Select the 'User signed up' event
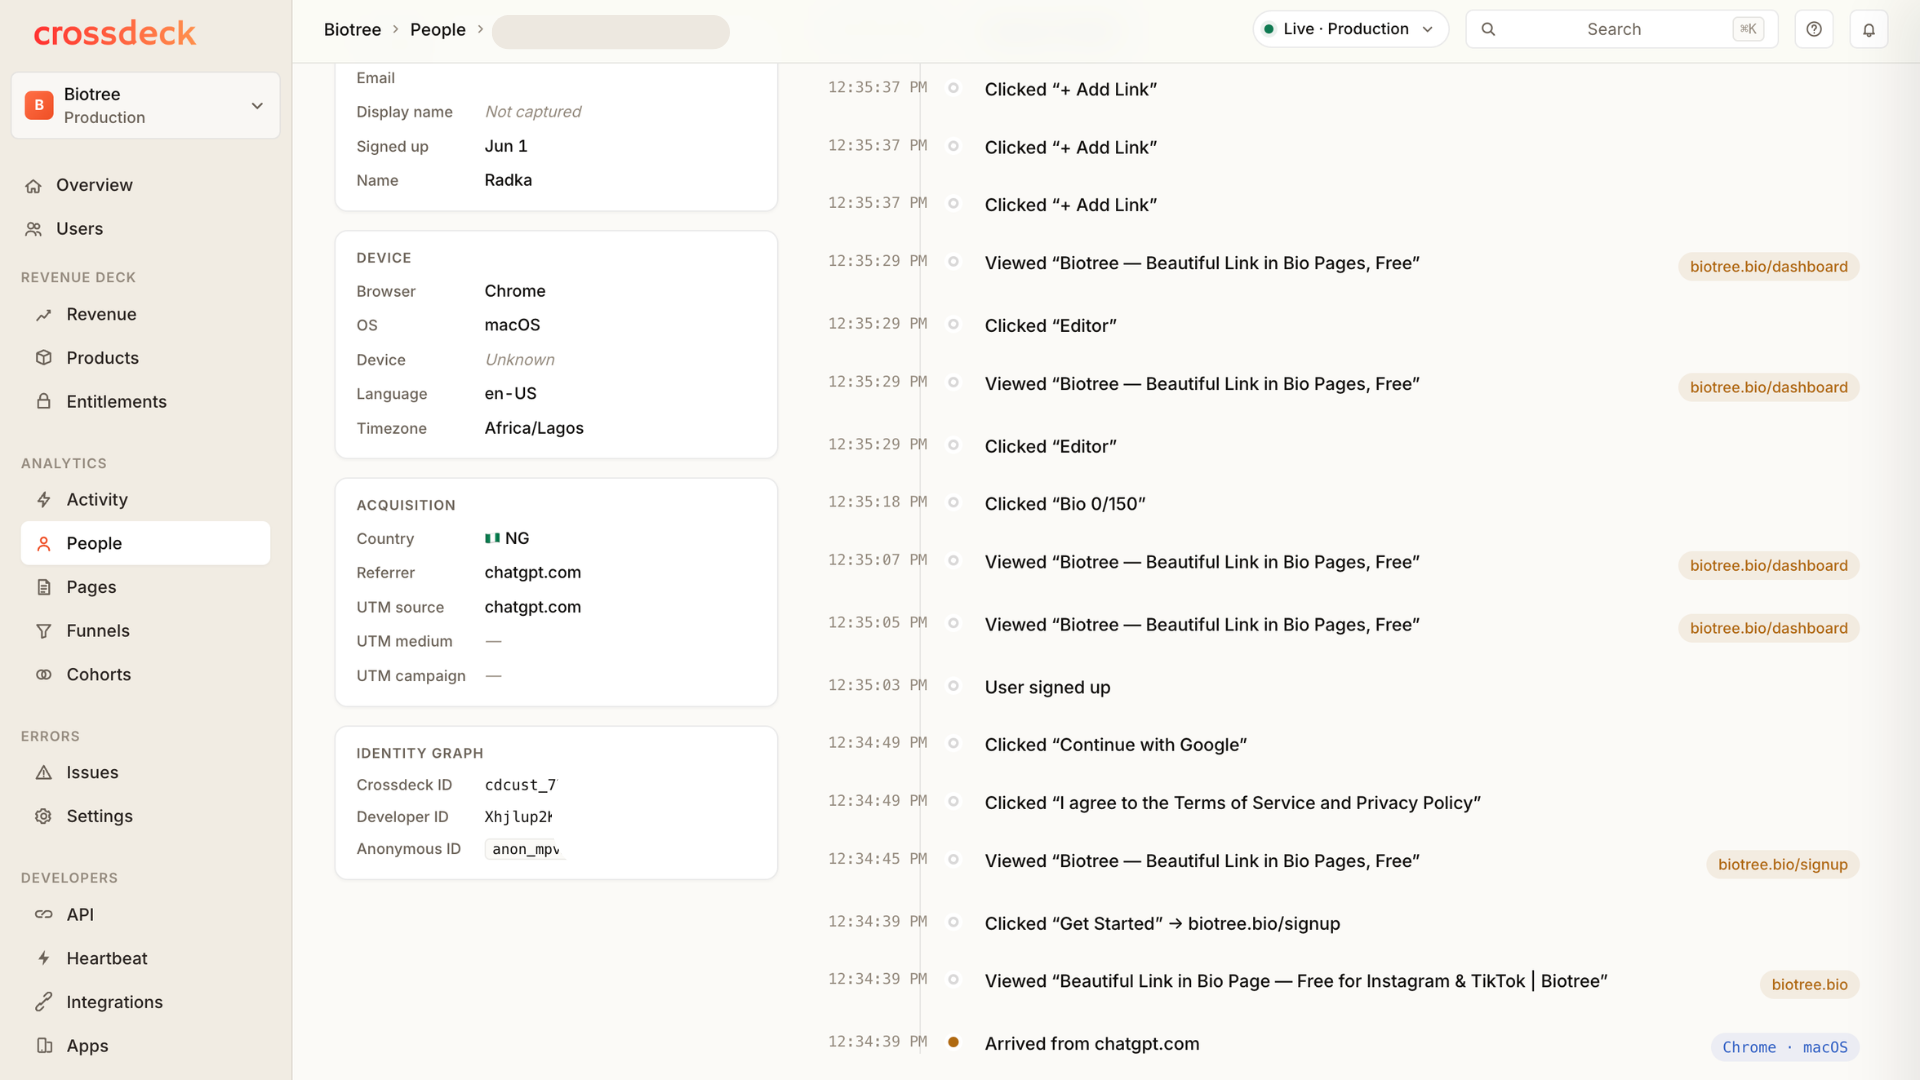Image resolution: width=1920 pixels, height=1080 pixels. [1047, 688]
